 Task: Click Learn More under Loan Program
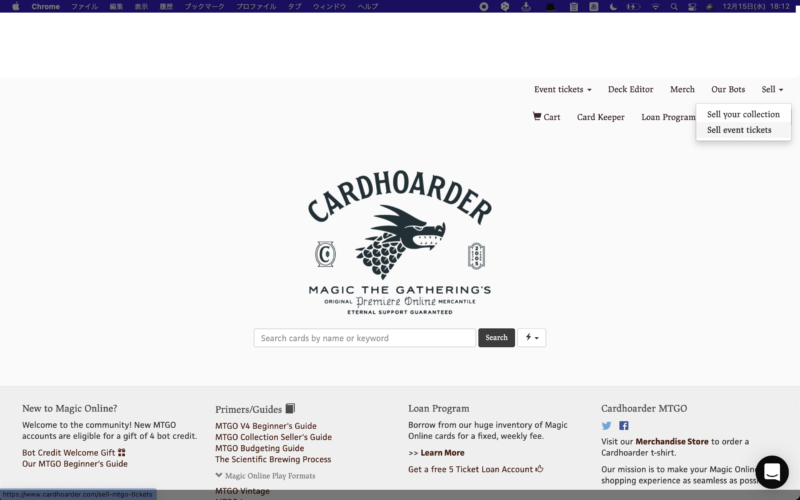442,453
